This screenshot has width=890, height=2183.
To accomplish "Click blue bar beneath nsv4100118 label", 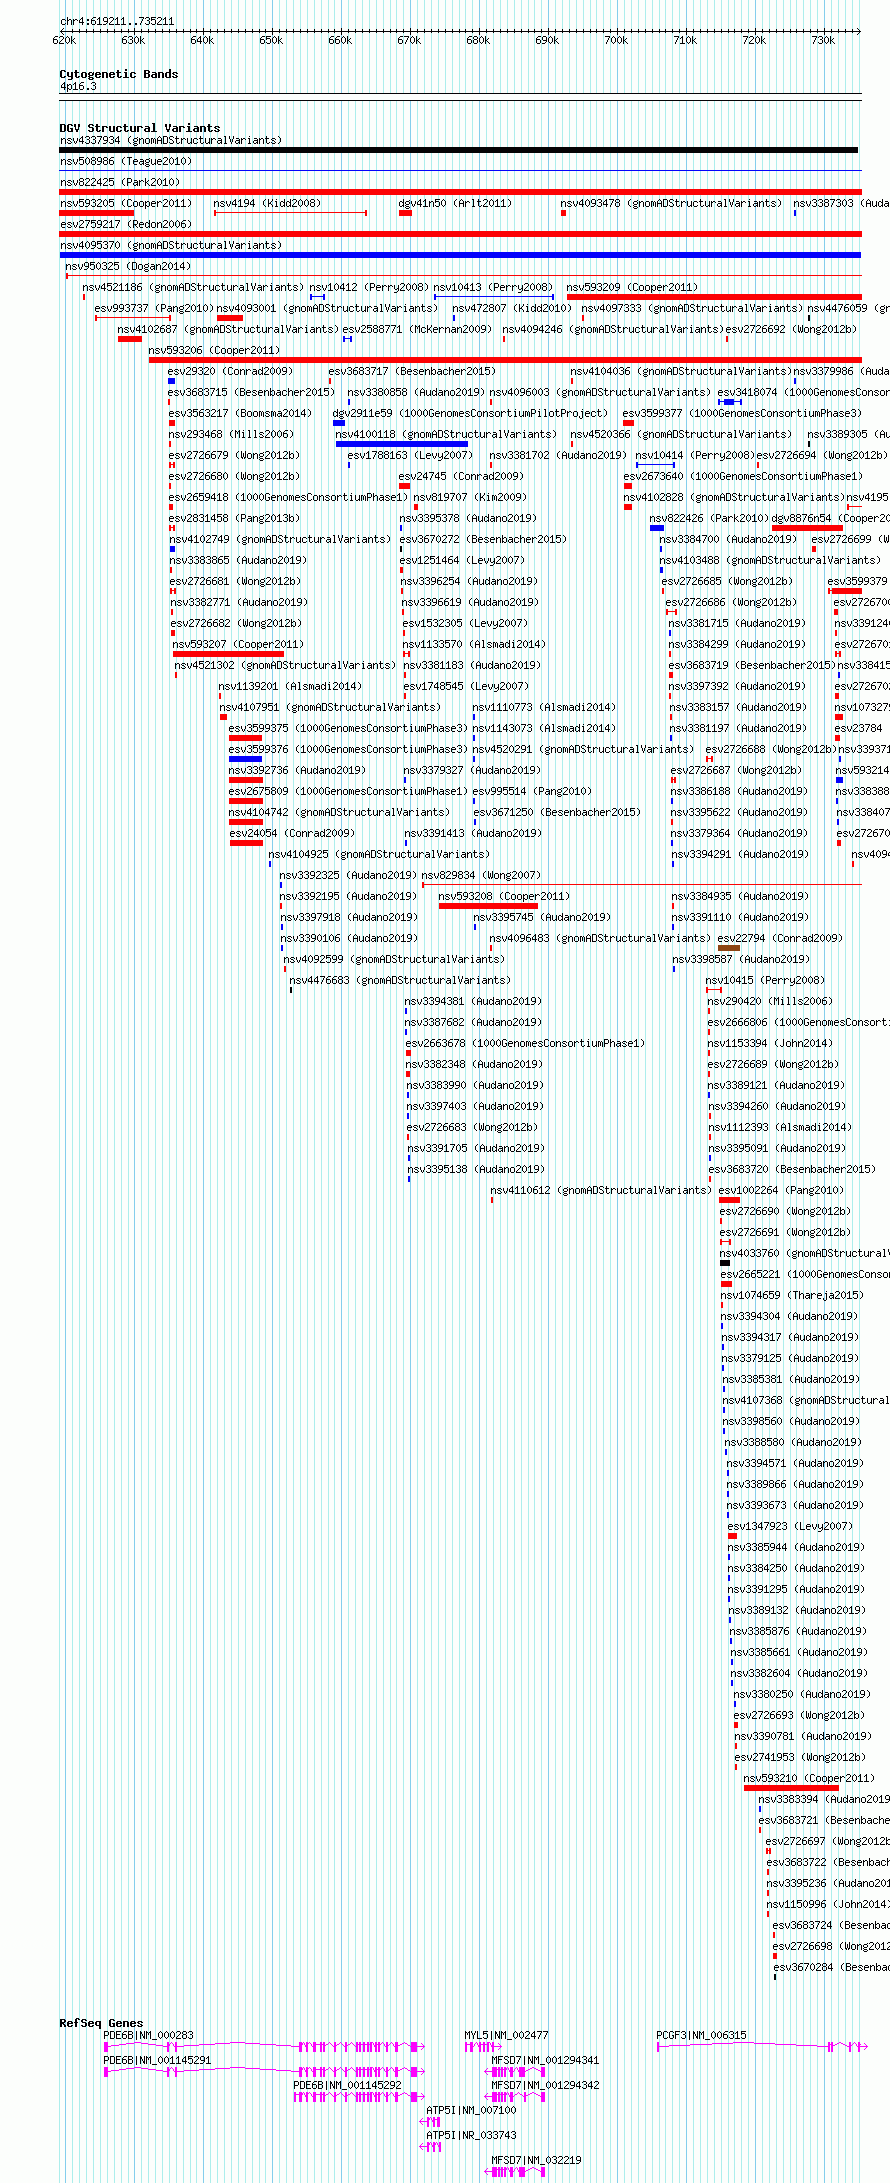I will pyautogui.click(x=402, y=444).
